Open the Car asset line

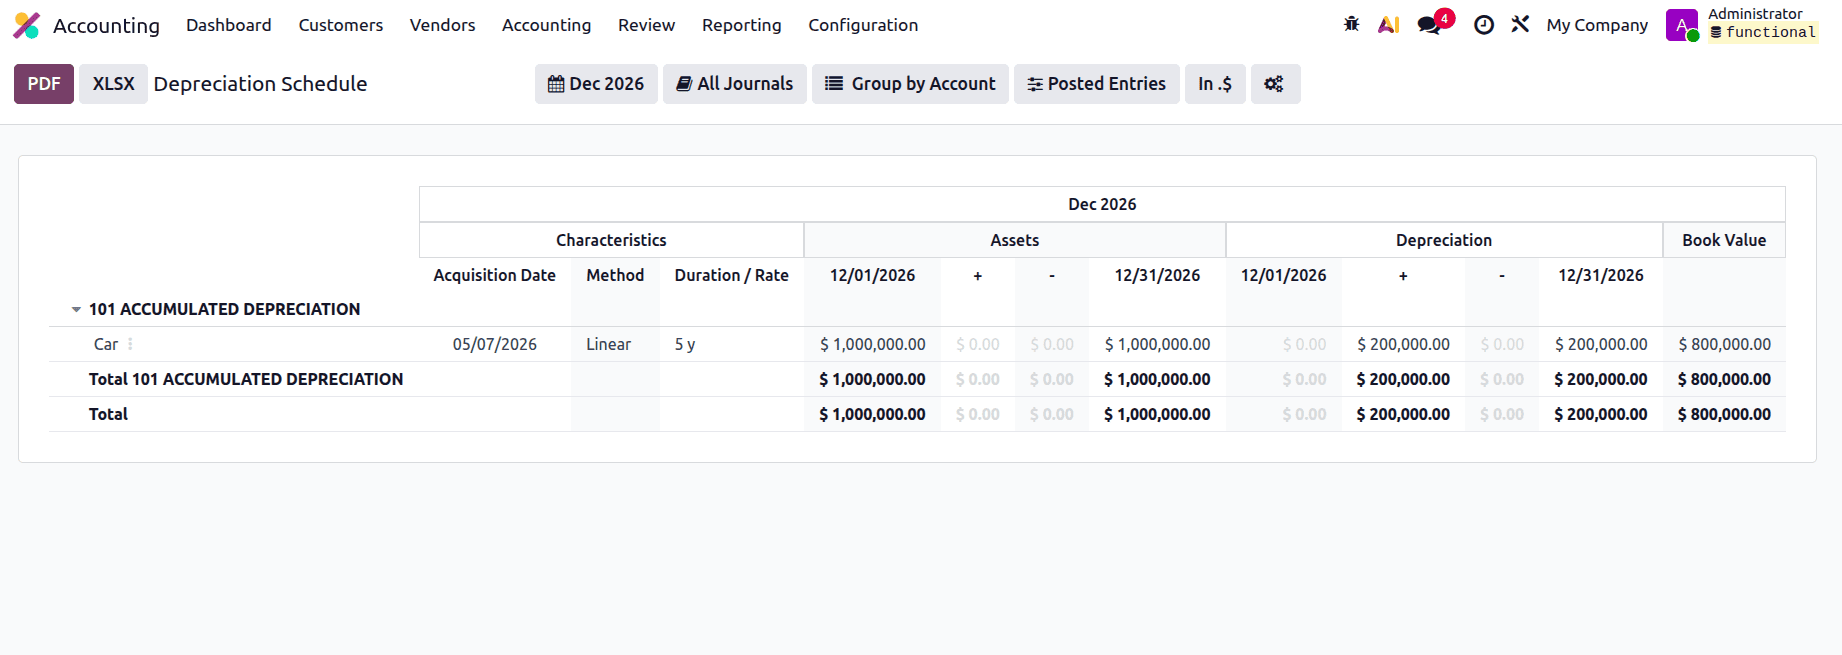(106, 344)
